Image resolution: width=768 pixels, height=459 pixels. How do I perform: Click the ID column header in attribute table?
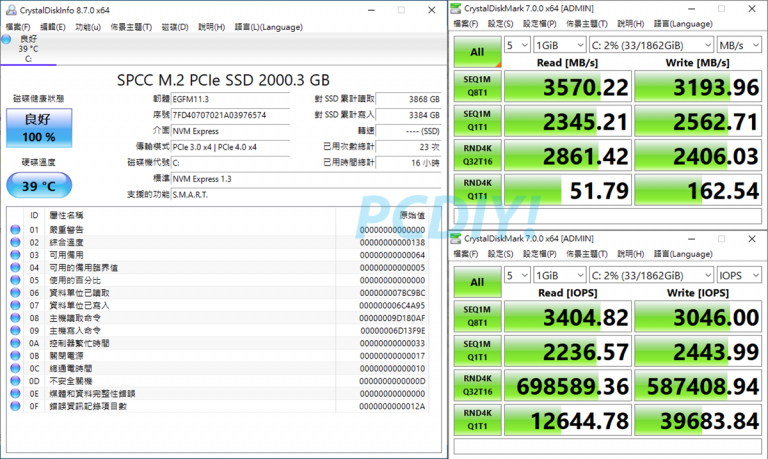[x=34, y=215]
